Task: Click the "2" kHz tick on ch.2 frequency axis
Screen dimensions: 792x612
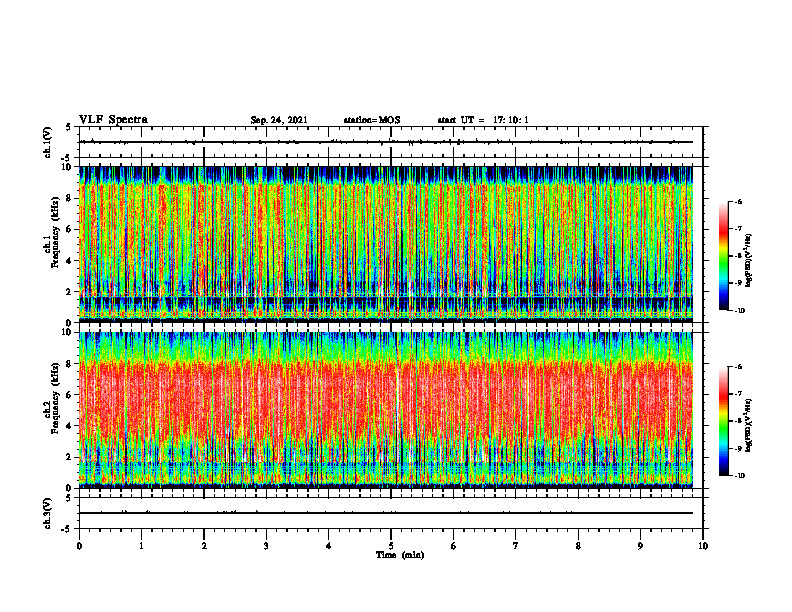Action: [69, 457]
